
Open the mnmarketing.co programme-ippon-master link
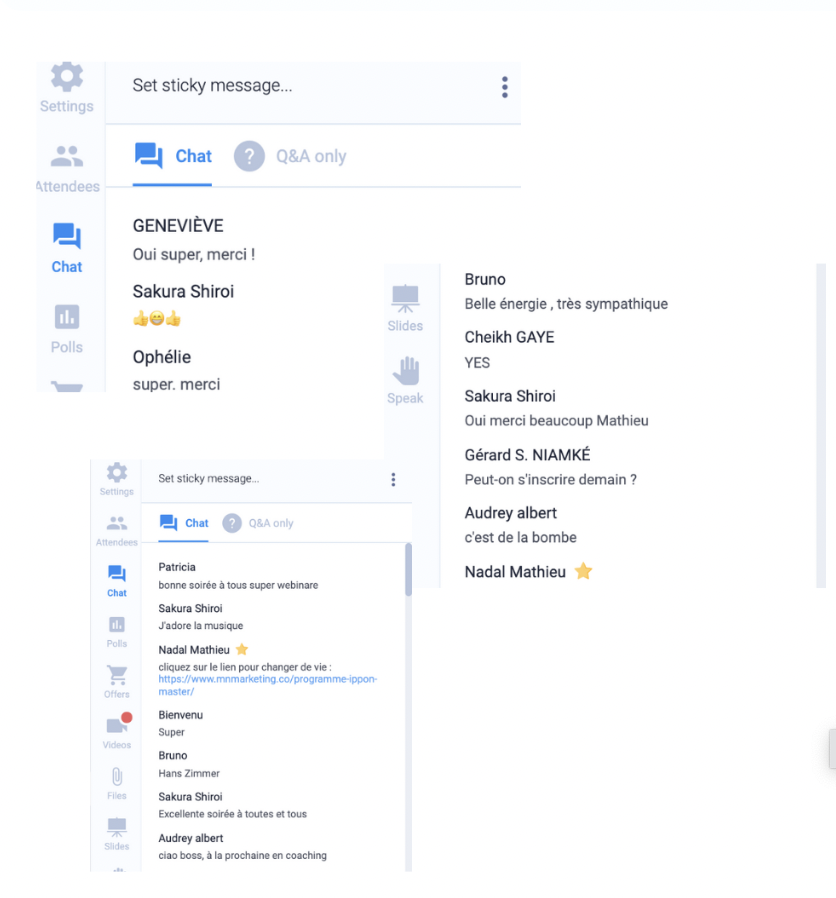267,685
